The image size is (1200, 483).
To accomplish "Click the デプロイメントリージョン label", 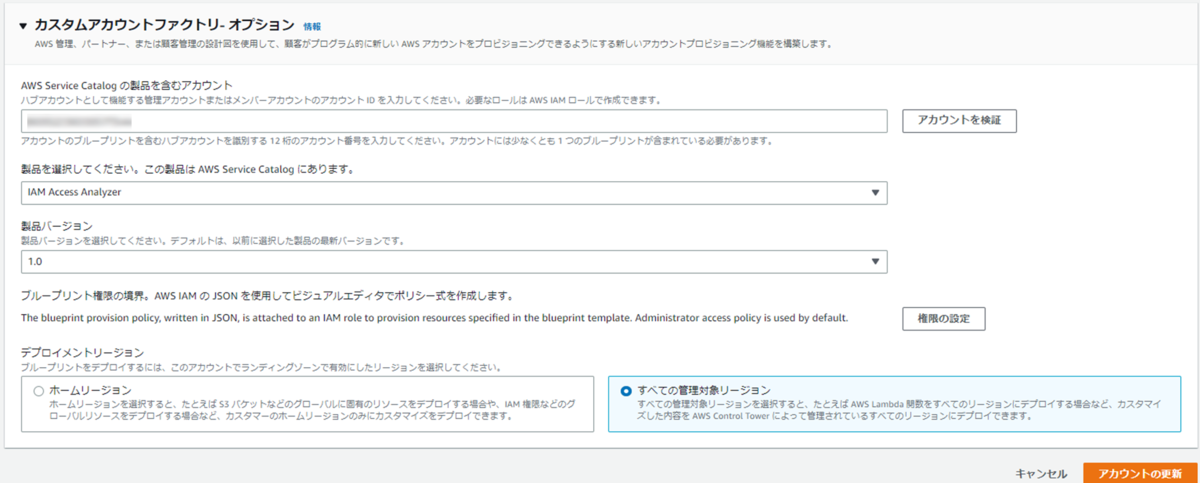I will tap(83, 353).
